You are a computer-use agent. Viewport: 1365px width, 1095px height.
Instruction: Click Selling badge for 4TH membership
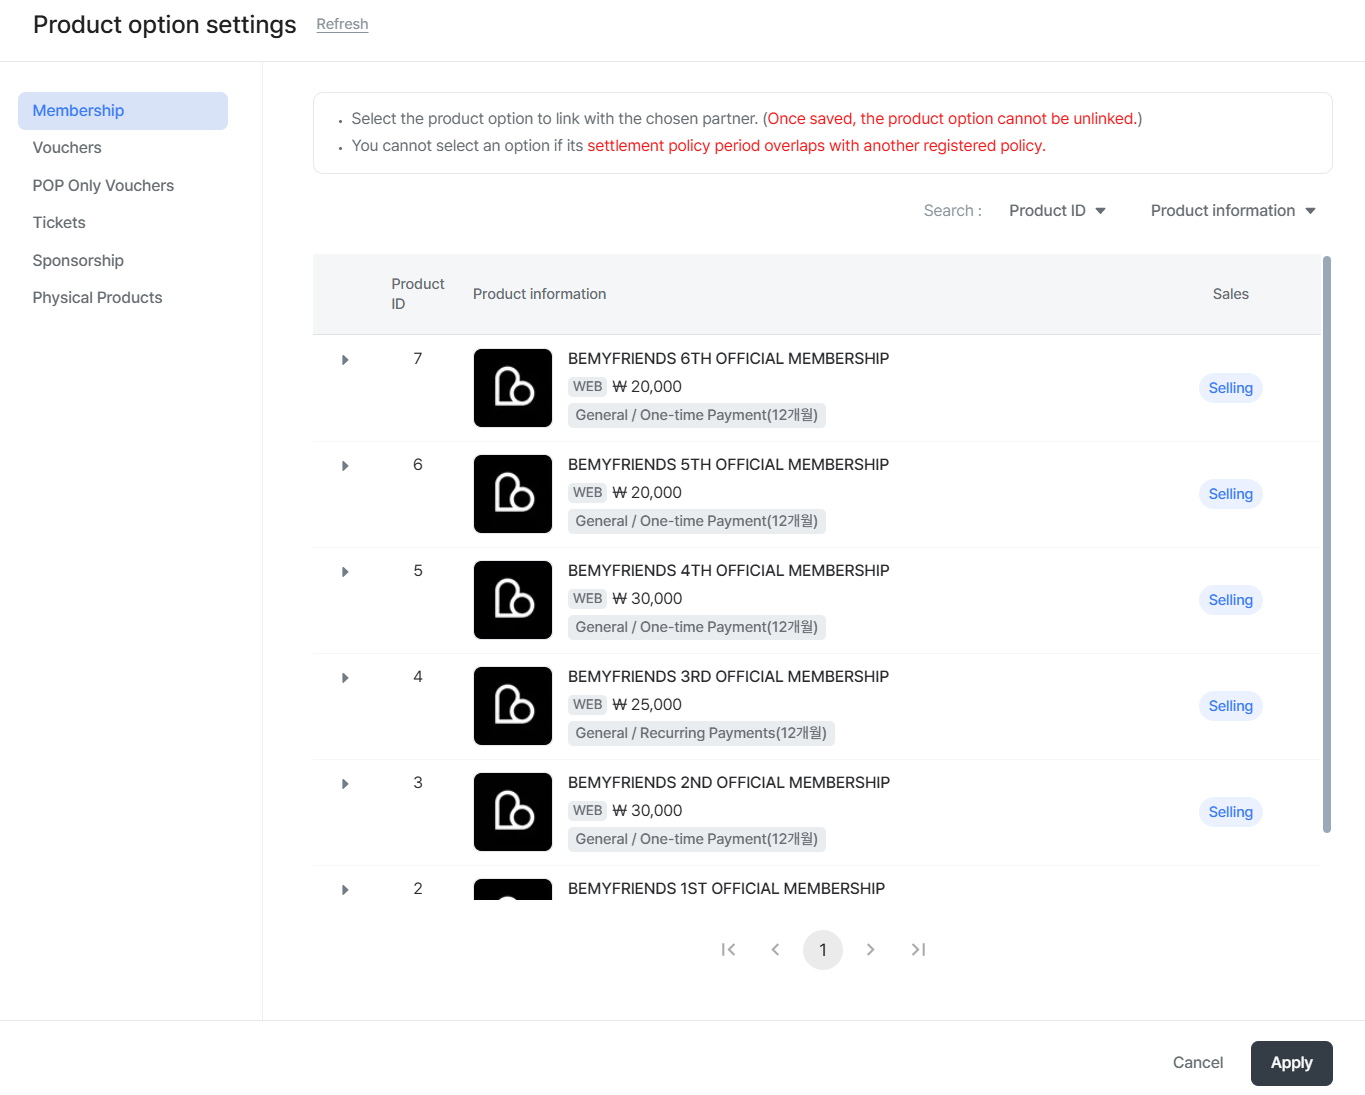coord(1230,600)
